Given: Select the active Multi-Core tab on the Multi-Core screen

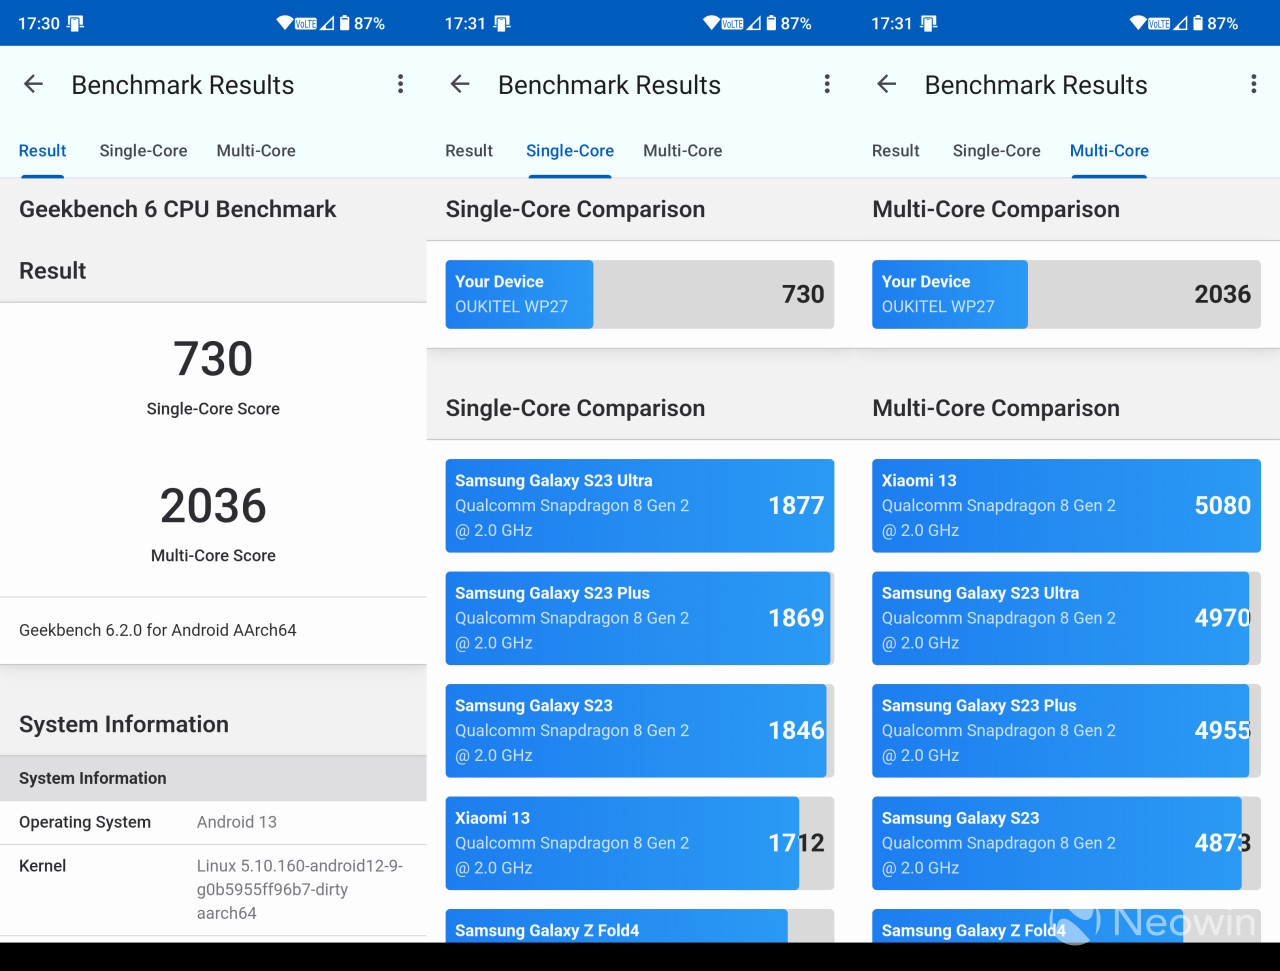Looking at the screenshot, I should (x=1109, y=151).
